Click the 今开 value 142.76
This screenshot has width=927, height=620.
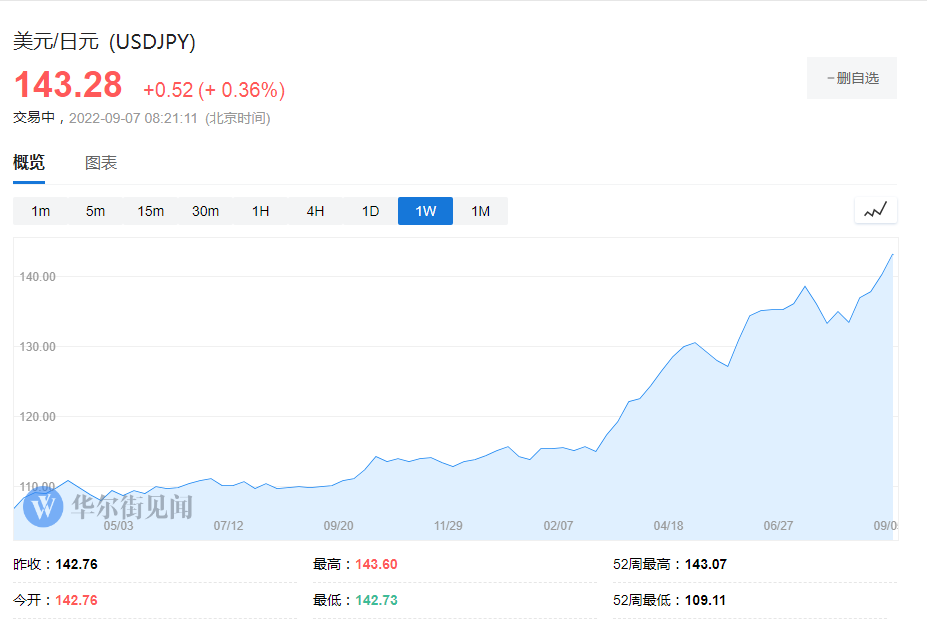coord(76,600)
